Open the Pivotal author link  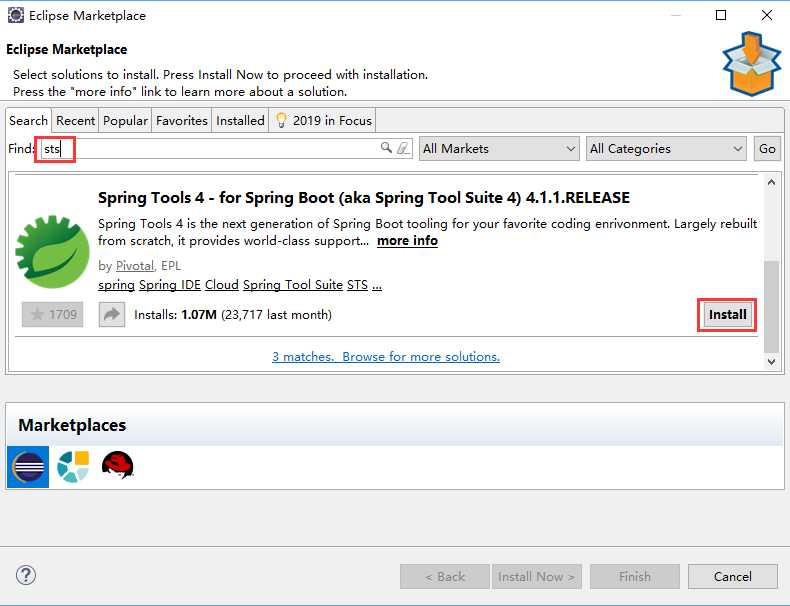(x=135, y=265)
